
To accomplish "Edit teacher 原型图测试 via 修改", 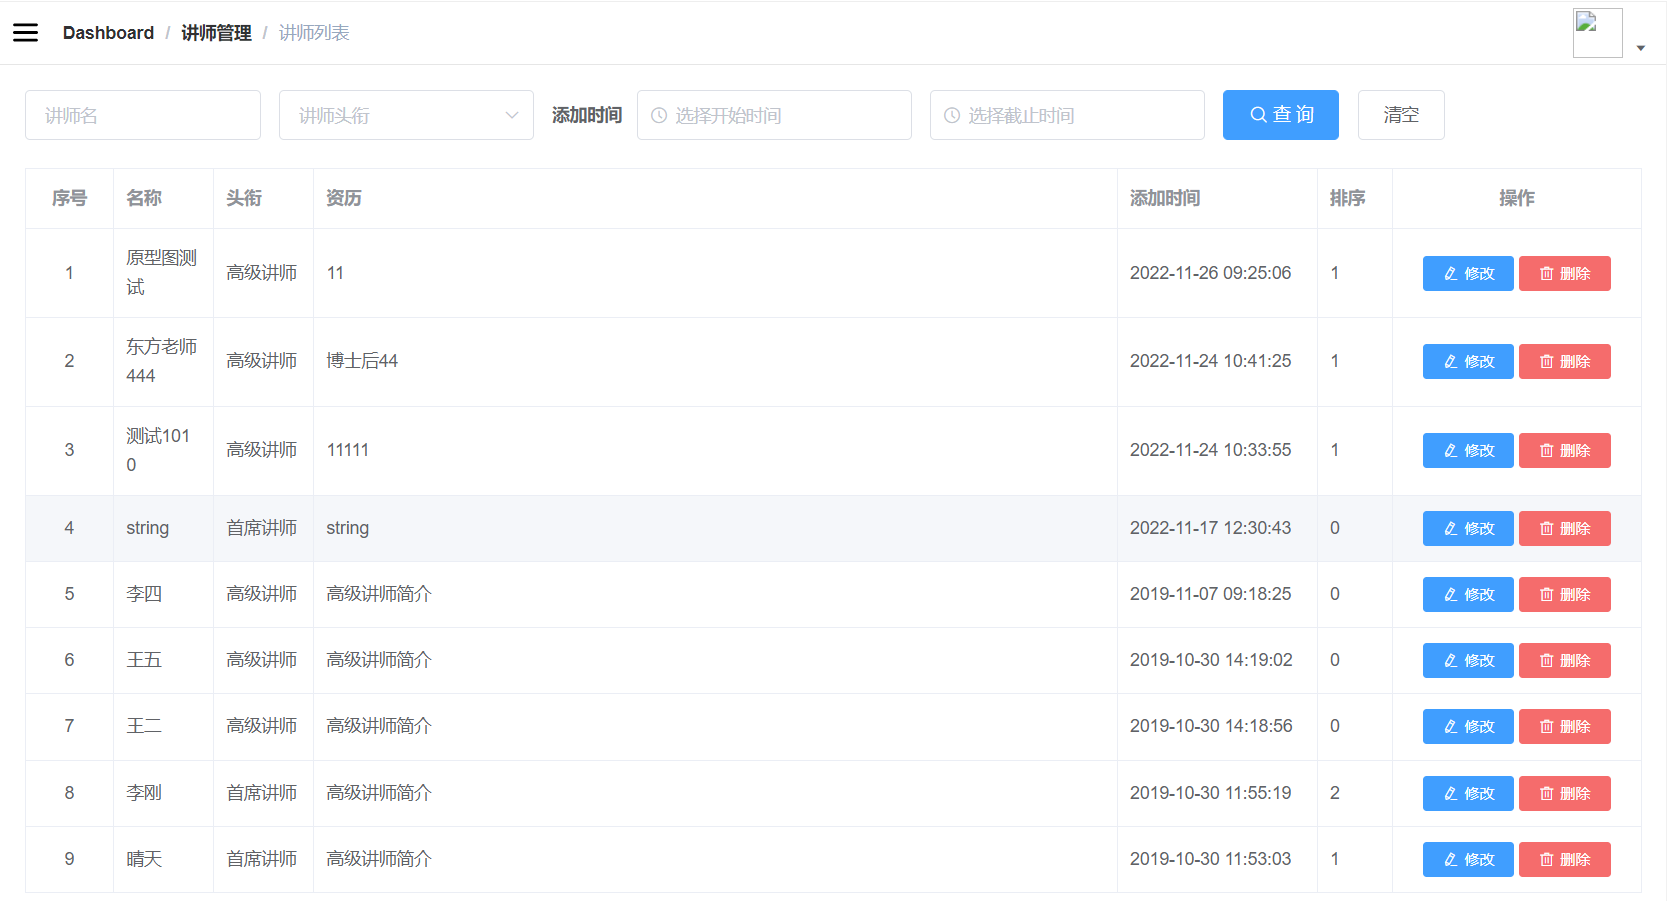I will [1468, 273].
